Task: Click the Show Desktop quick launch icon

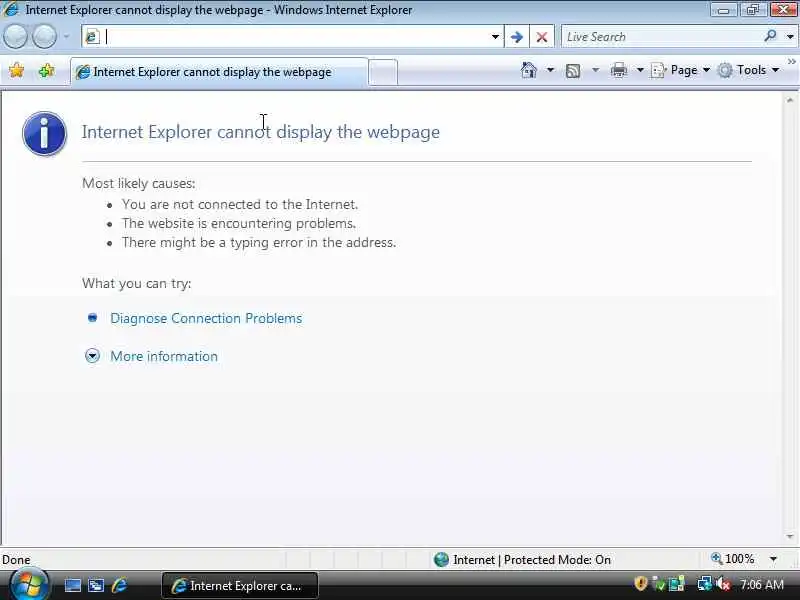Action: (72, 585)
